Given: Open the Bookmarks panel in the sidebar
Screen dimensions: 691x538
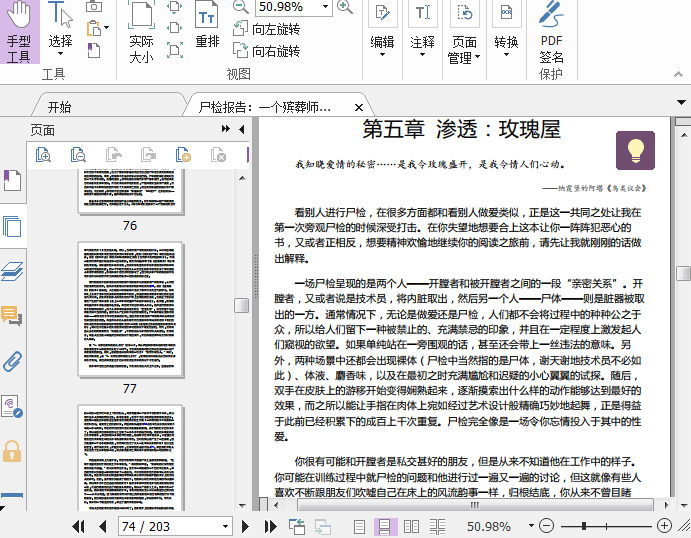Looking at the screenshot, I should [12, 181].
